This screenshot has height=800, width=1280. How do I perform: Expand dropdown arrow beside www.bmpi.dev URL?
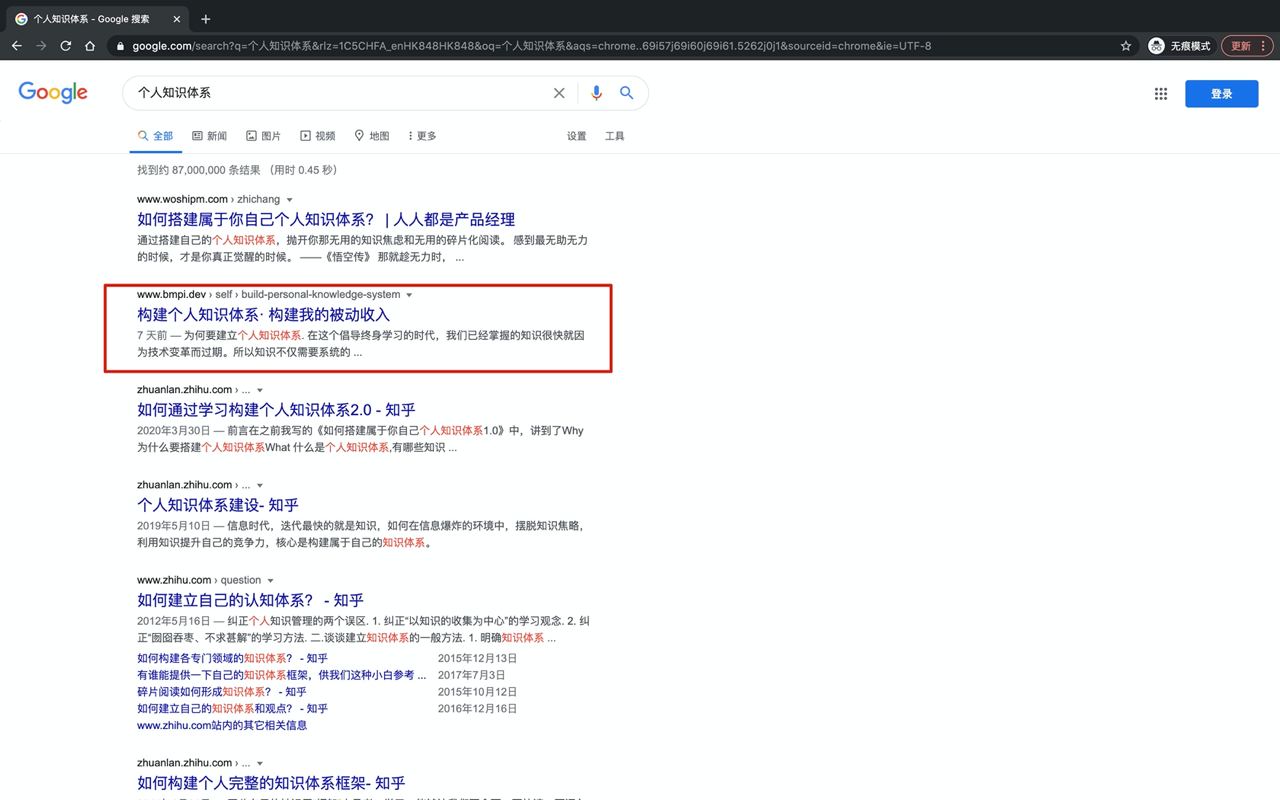(x=409, y=295)
